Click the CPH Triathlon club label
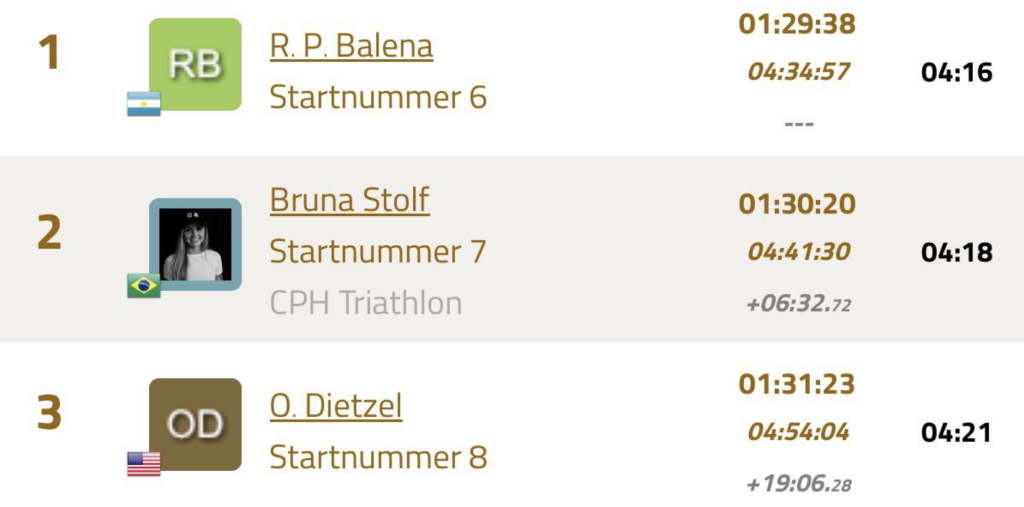This screenshot has height=507, width=1024. click(366, 303)
